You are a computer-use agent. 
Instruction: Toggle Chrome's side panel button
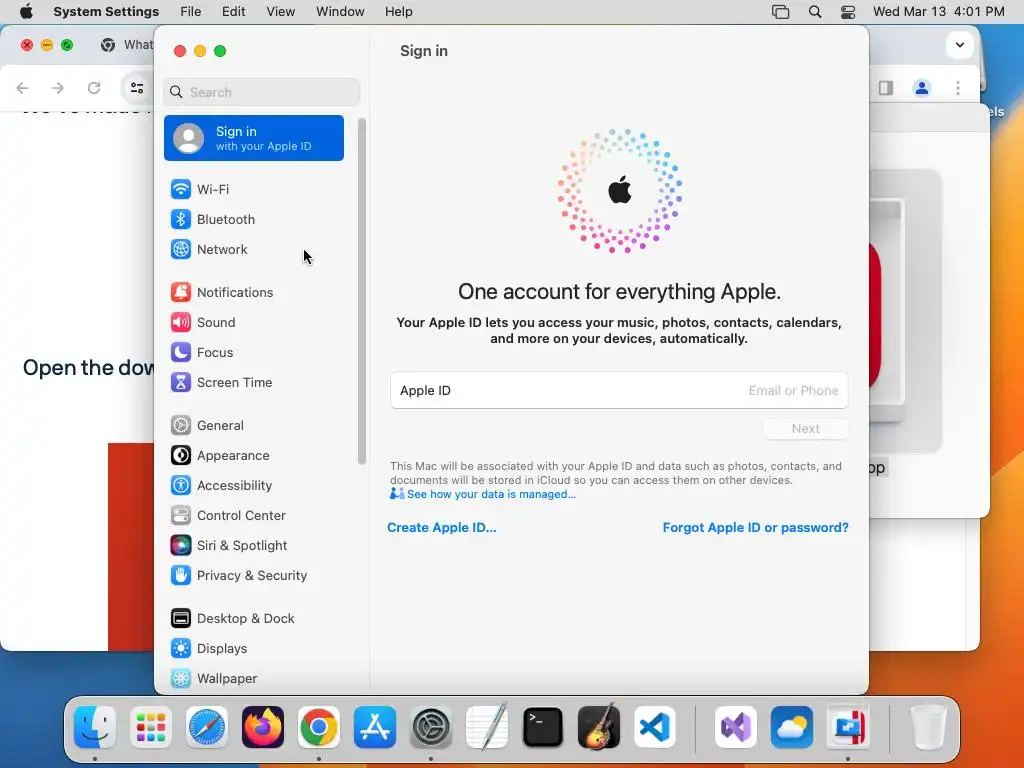[x=886, y=88]
